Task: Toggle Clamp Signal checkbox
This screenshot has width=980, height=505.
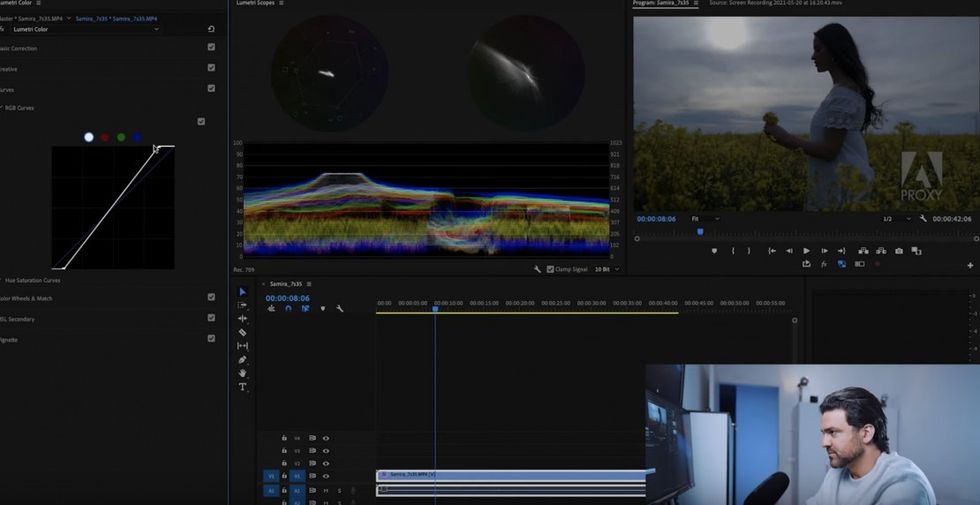Action: (550, 269)
